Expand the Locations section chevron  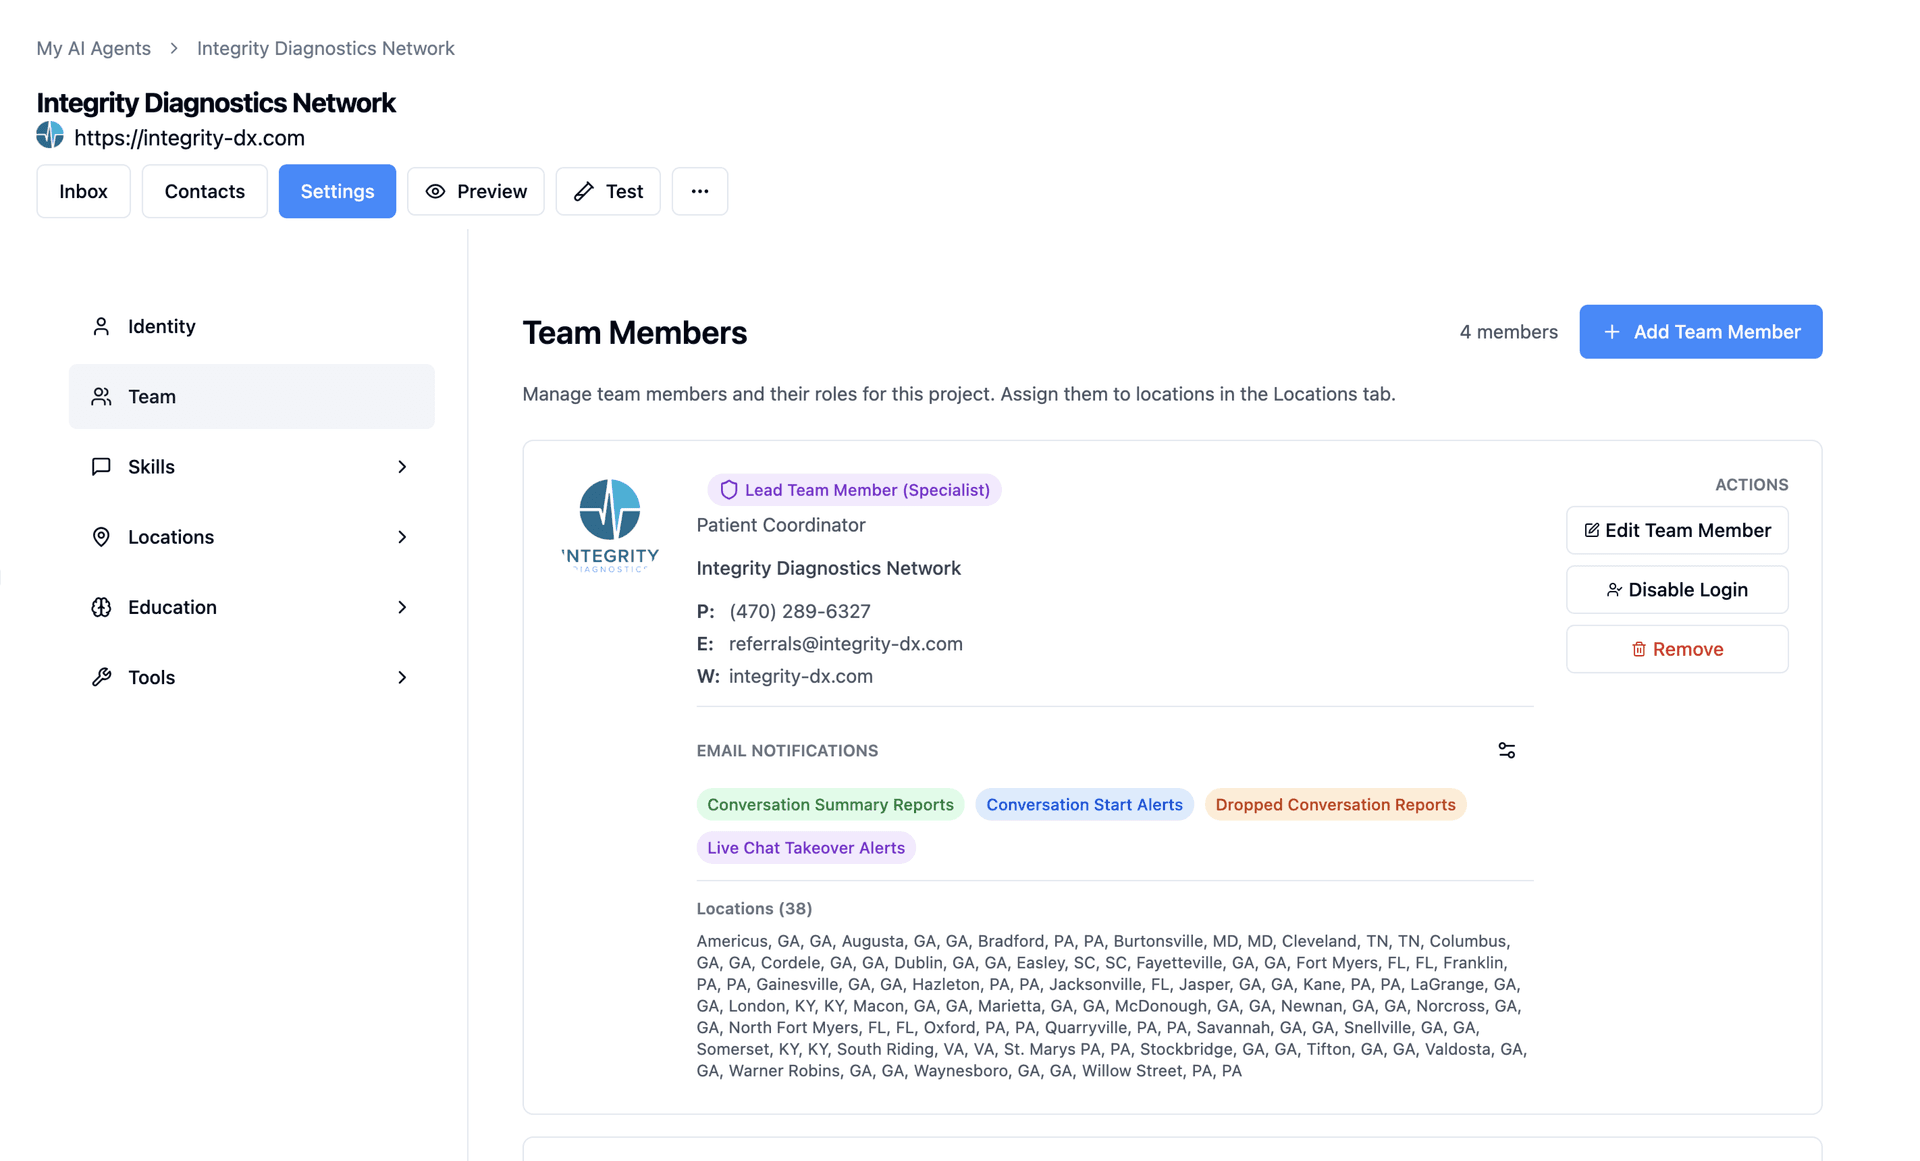(402, 537)
